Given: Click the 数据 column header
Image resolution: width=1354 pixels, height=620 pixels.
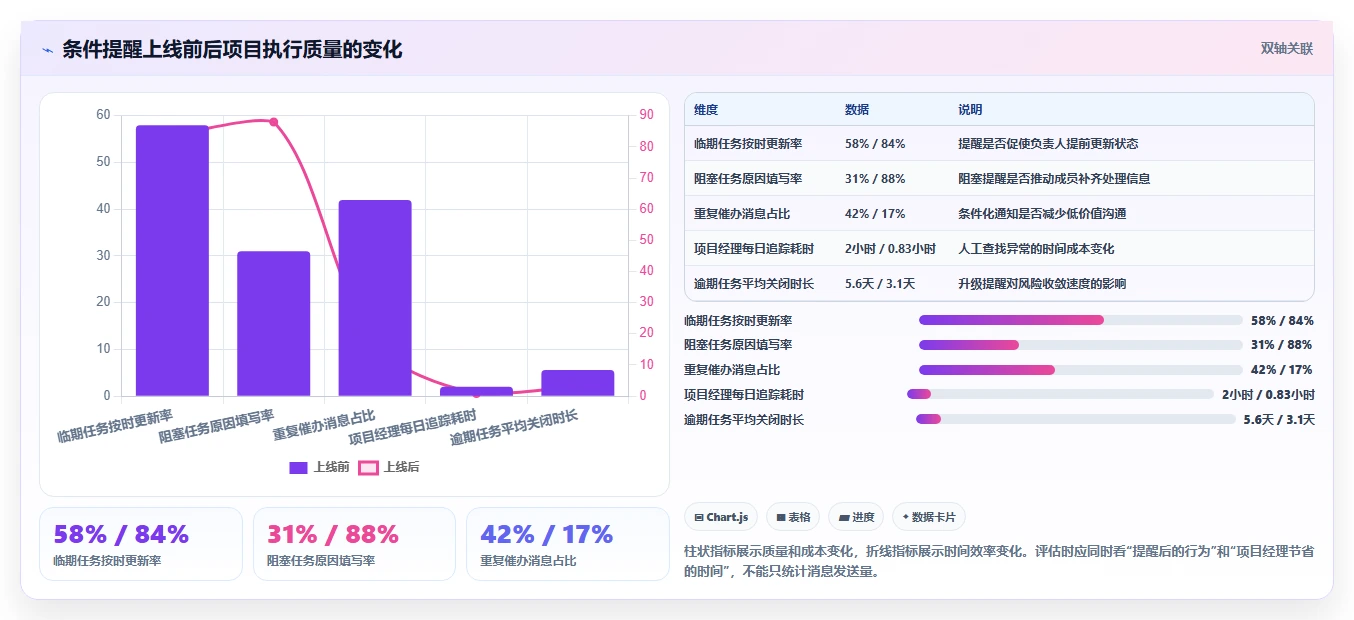Looking at the screenshot, I should [x=857, y=109].
